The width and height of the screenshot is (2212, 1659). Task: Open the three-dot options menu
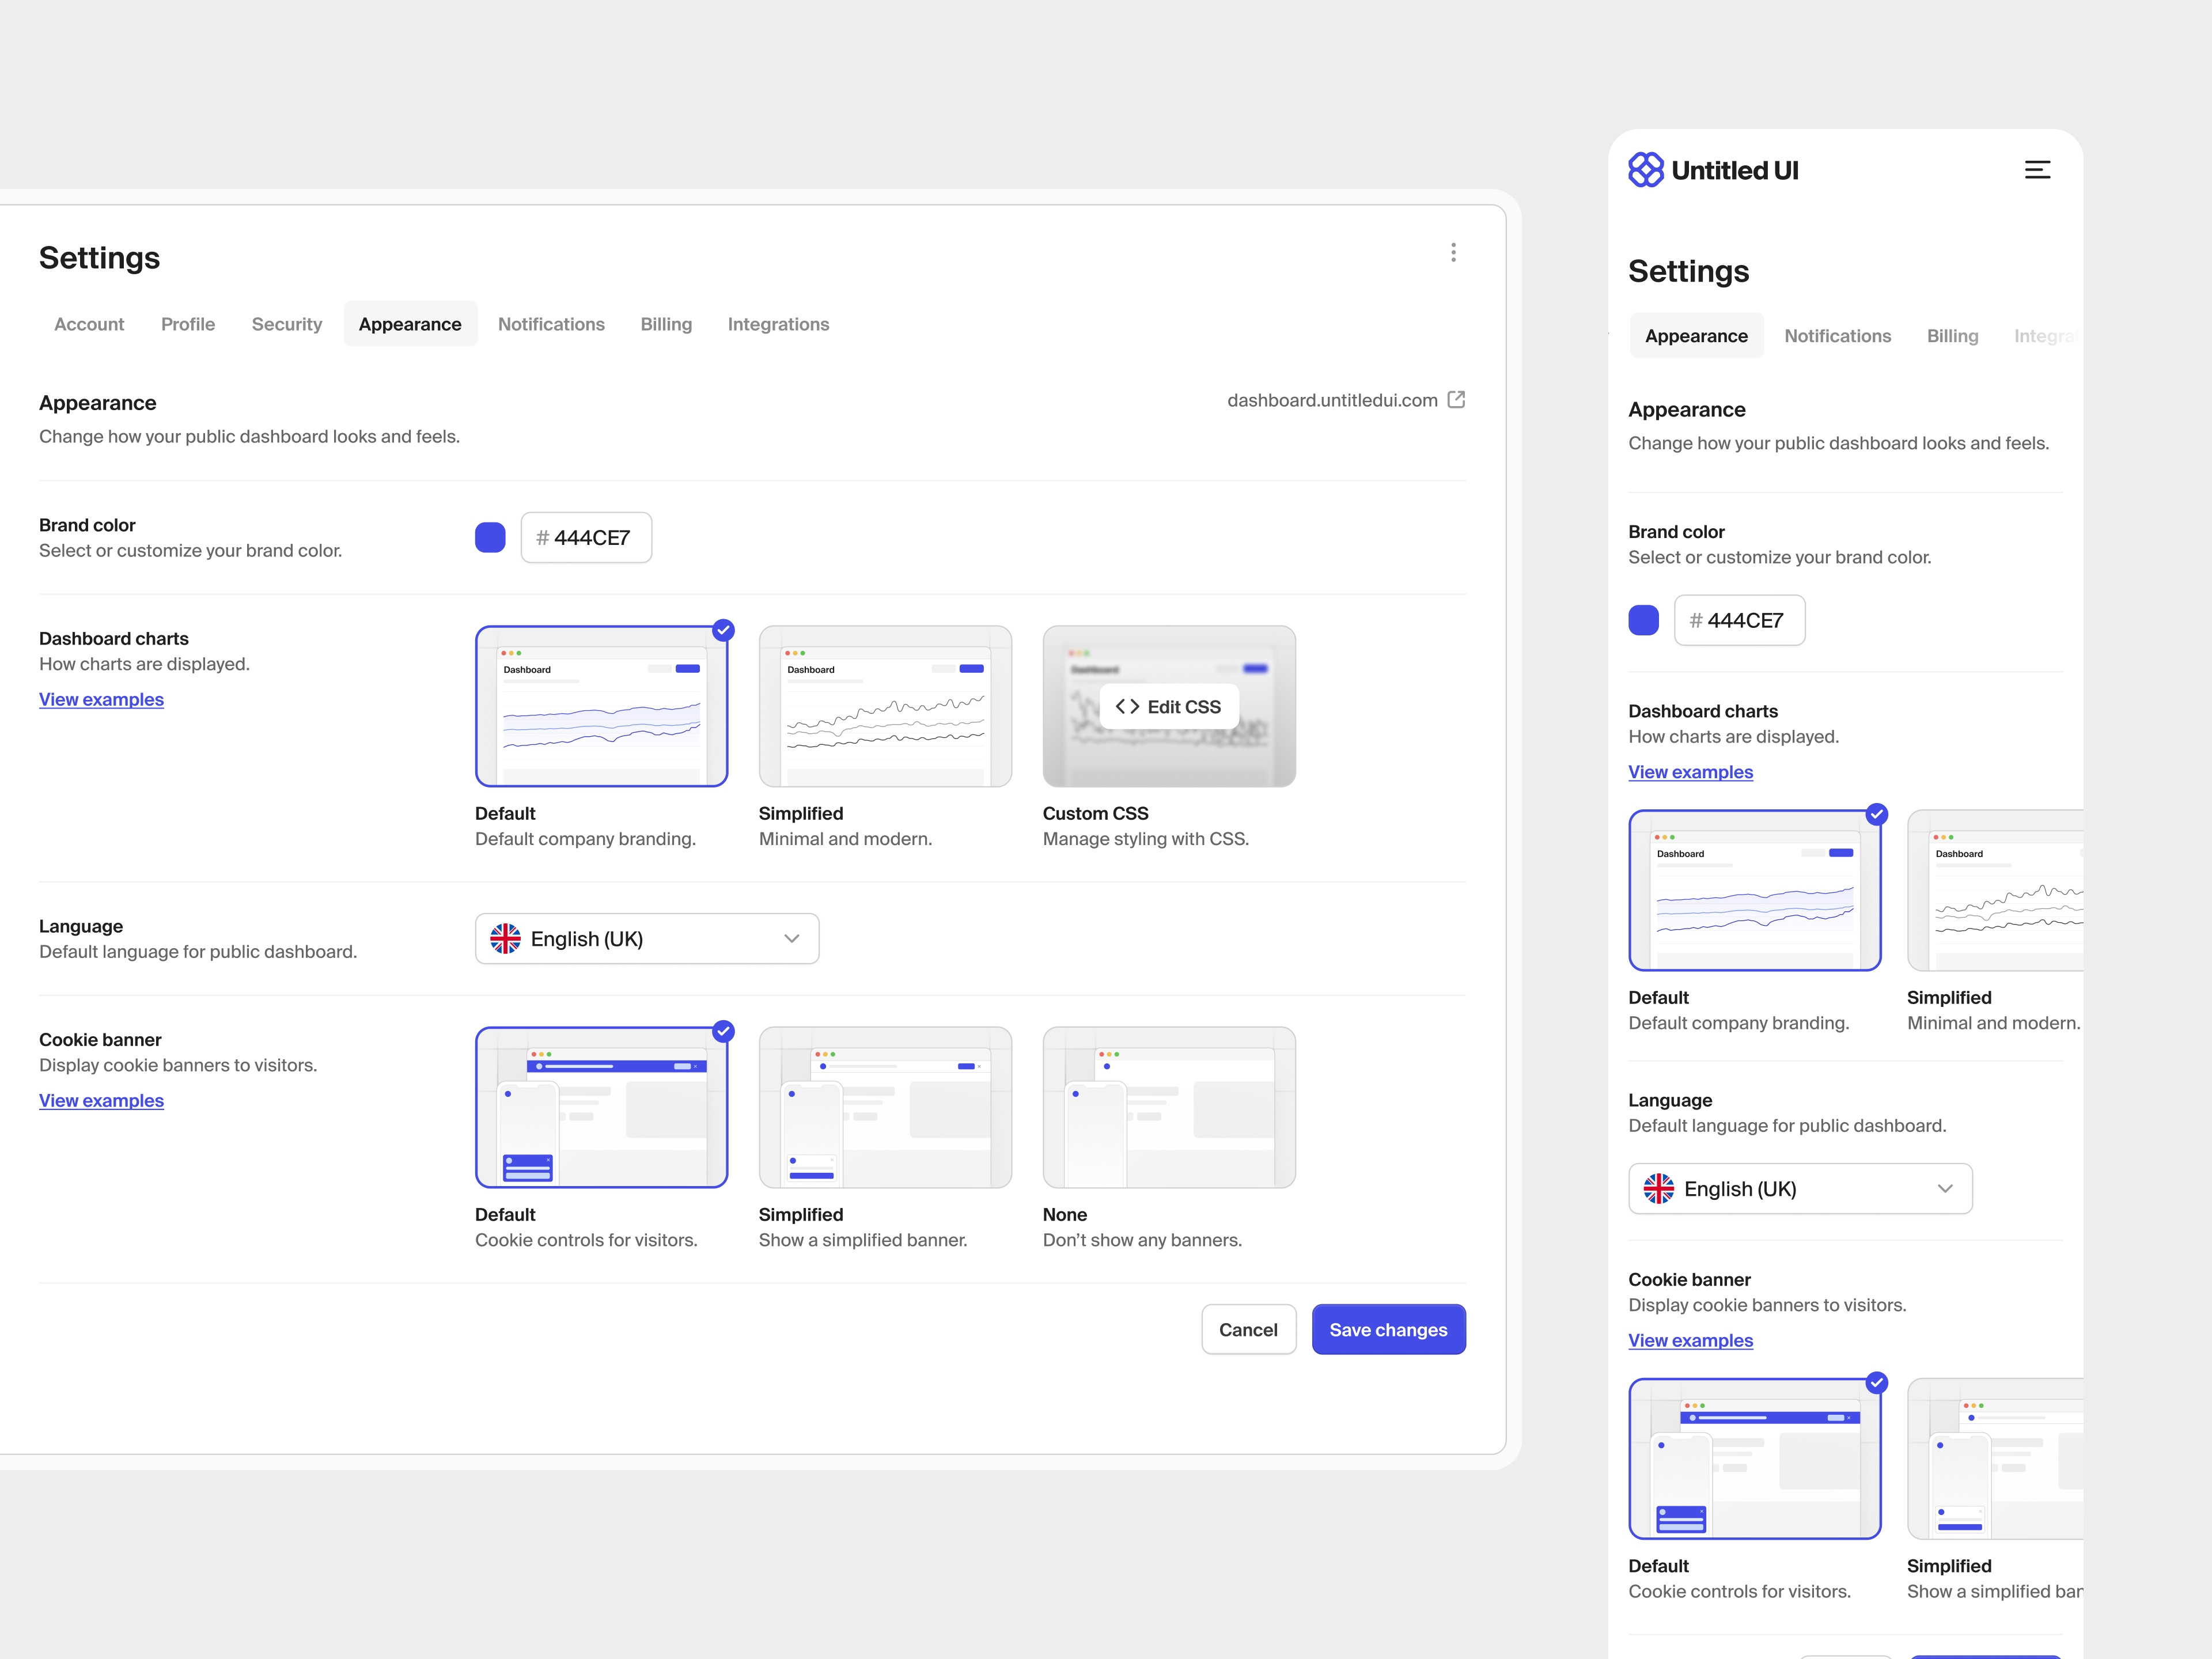click(1453, 252)
